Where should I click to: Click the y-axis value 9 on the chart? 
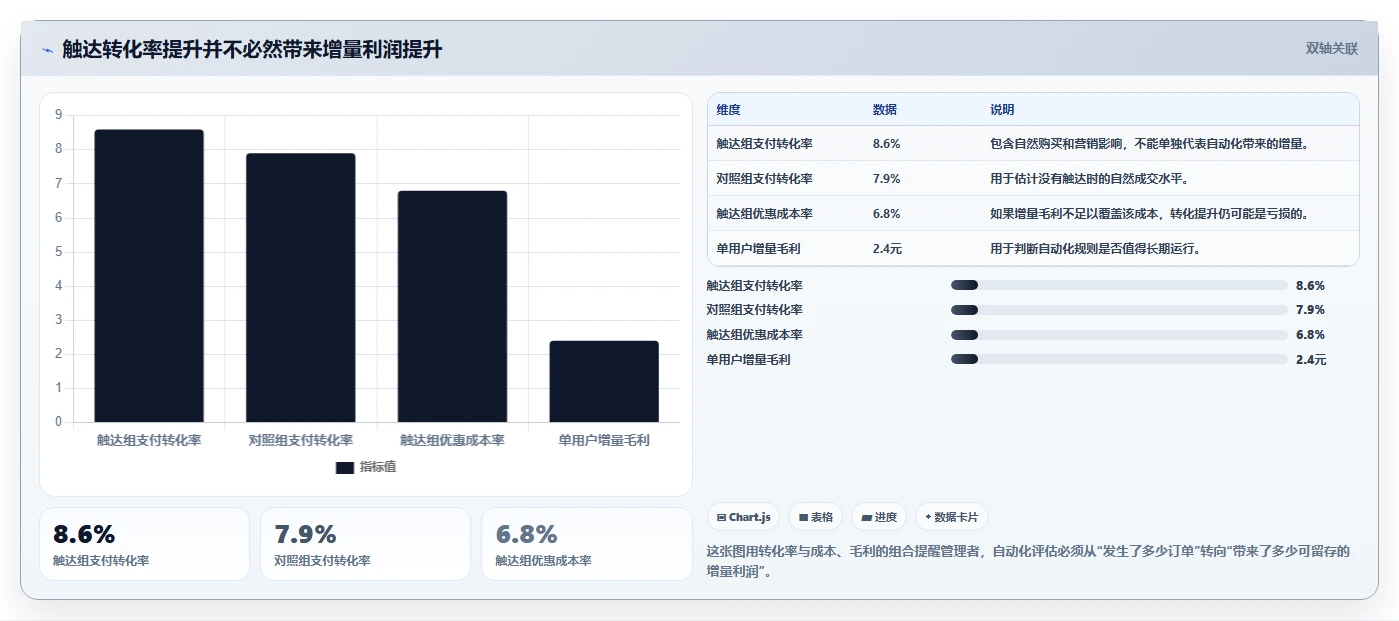pos(58,115)
